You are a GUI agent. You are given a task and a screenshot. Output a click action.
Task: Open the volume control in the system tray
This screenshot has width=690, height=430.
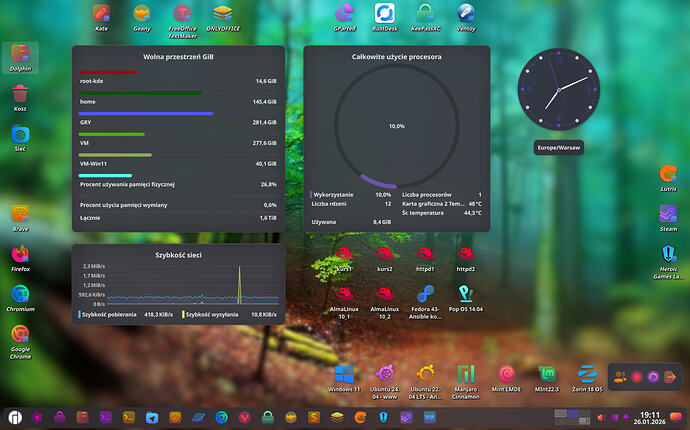(x=600, y=416)
